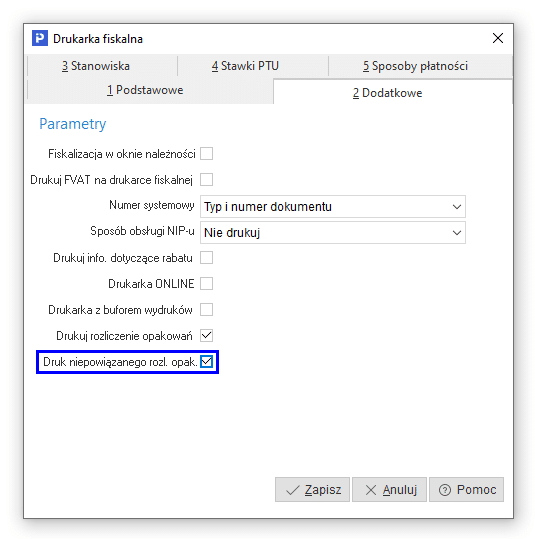Click the Nie drukuj field text
Image resolution: width=535 pixels, height=539 pixels.
tap(232, 233)
